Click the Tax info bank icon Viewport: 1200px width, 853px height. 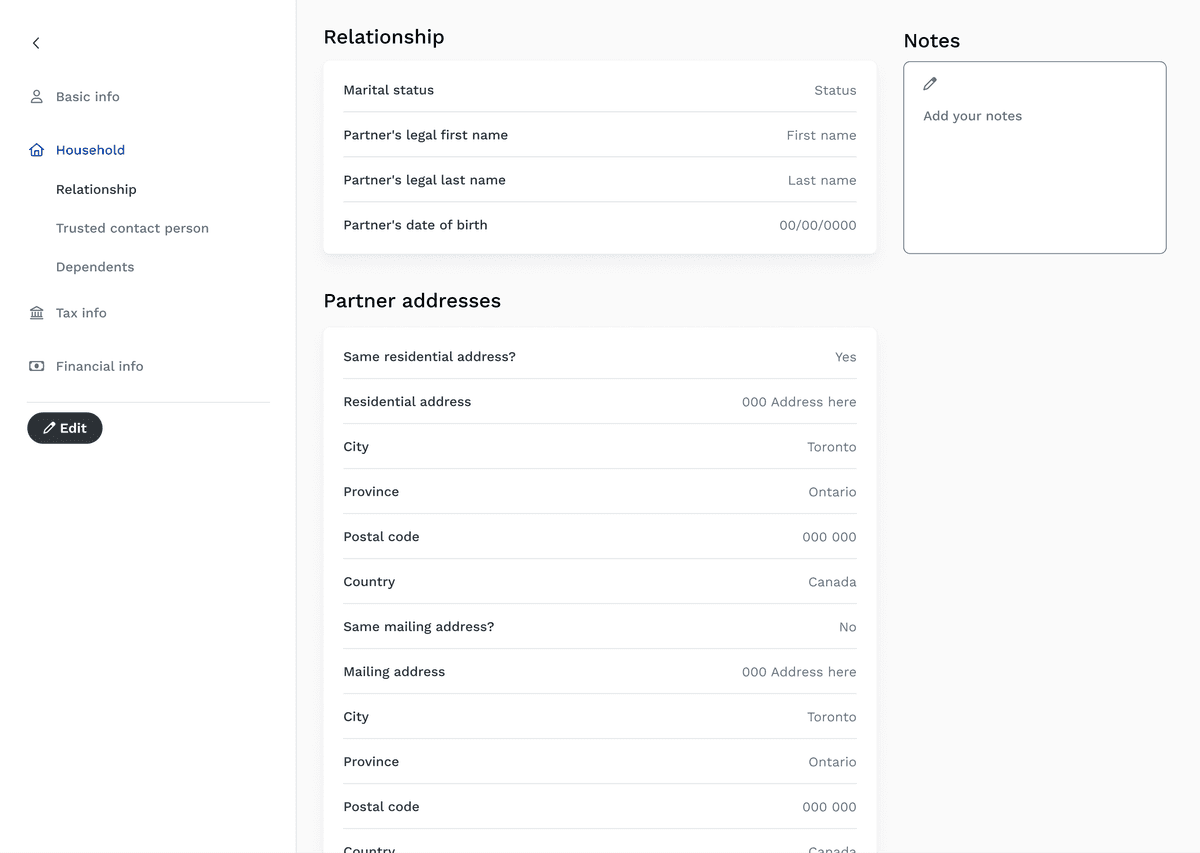[37, 313]
